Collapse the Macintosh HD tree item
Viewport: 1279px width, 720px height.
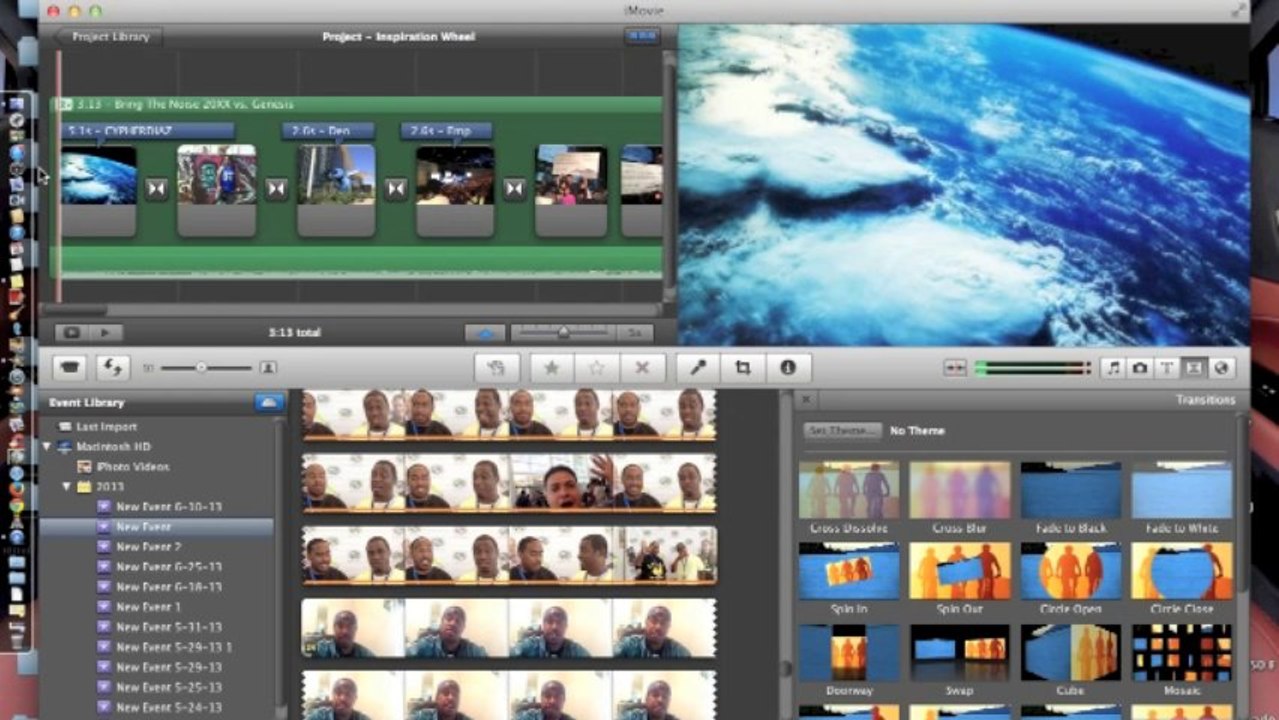47,447
